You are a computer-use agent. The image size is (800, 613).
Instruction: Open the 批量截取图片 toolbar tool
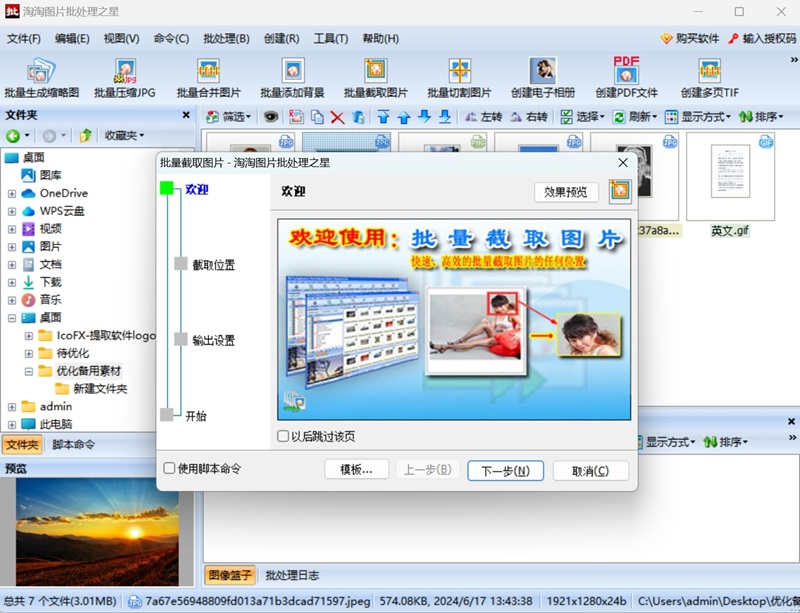[x=376, y=78]
